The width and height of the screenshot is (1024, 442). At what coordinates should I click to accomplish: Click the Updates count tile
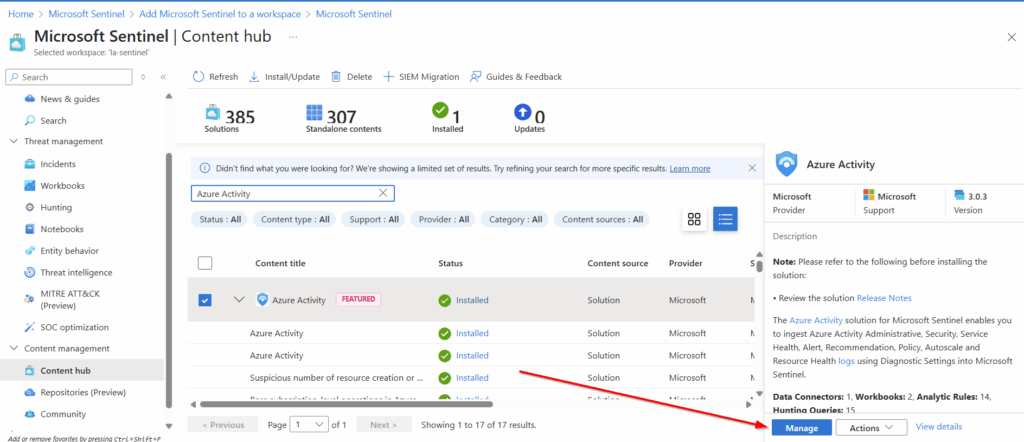pyautogui.click(x=530, y=118)
